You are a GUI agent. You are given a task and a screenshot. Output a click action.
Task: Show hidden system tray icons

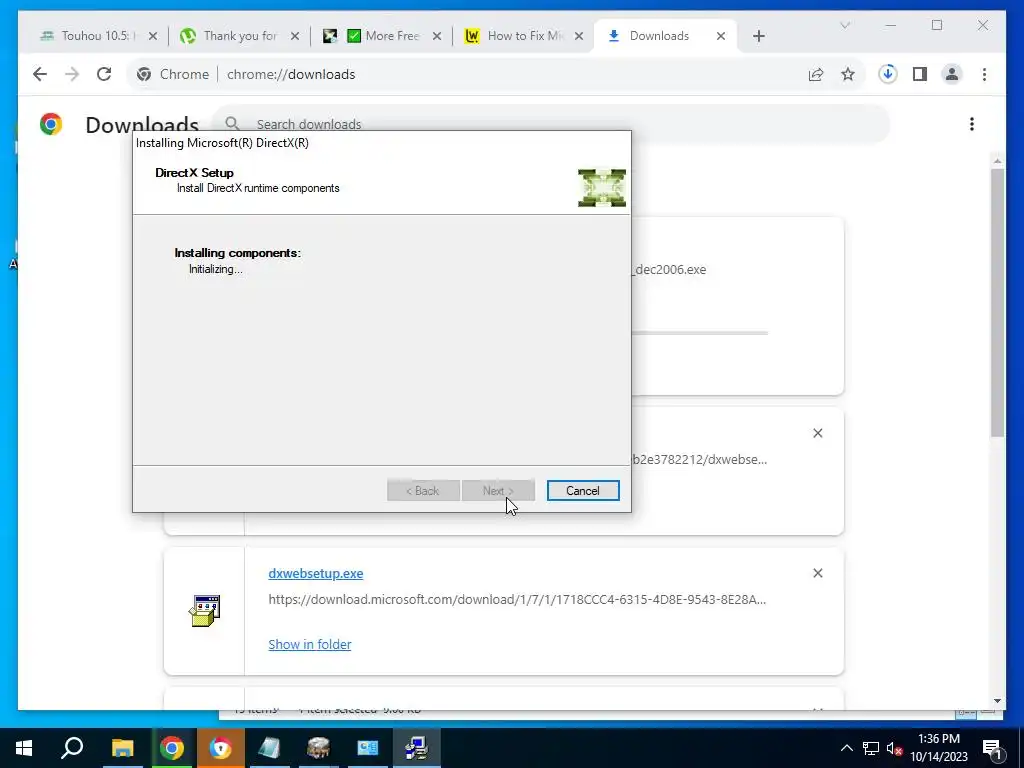point(846,748)
